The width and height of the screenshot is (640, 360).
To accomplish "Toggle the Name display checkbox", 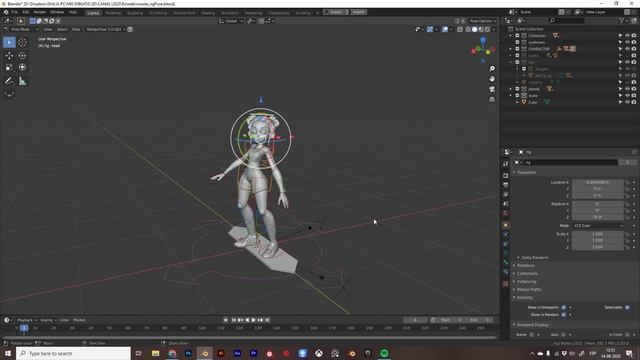I will click(531, 335).
